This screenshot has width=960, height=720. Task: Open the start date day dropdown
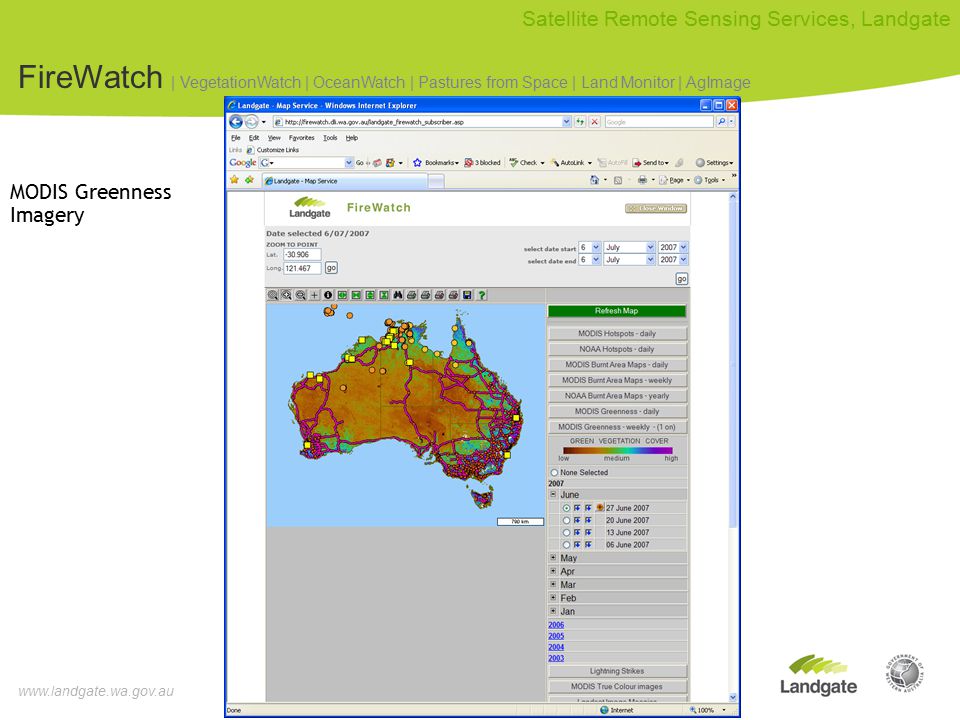pos(590,247)
